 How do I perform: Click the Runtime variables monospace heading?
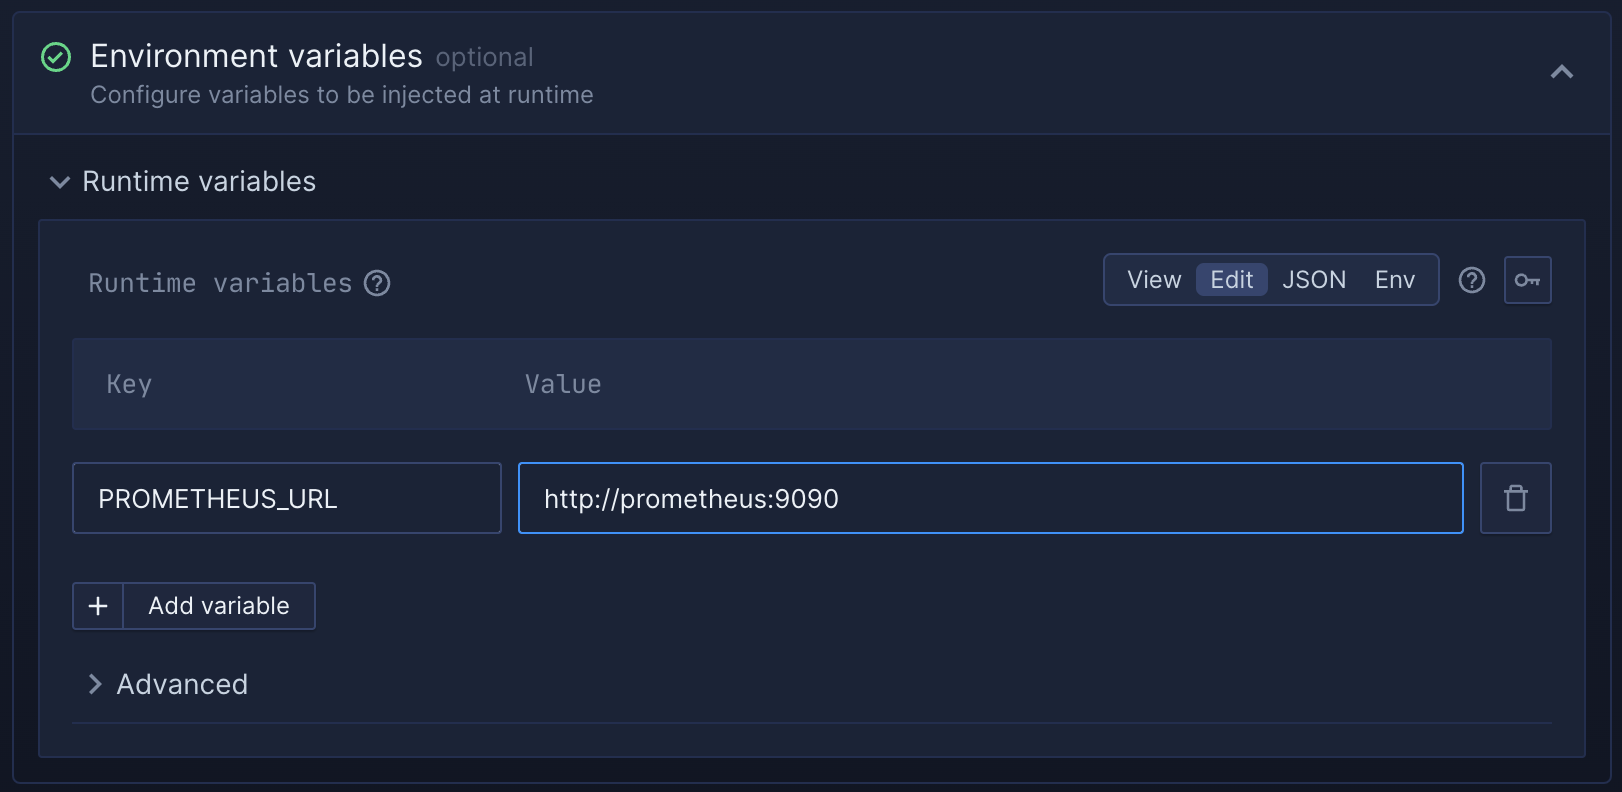pyautogui.click(x=222, y=284)
